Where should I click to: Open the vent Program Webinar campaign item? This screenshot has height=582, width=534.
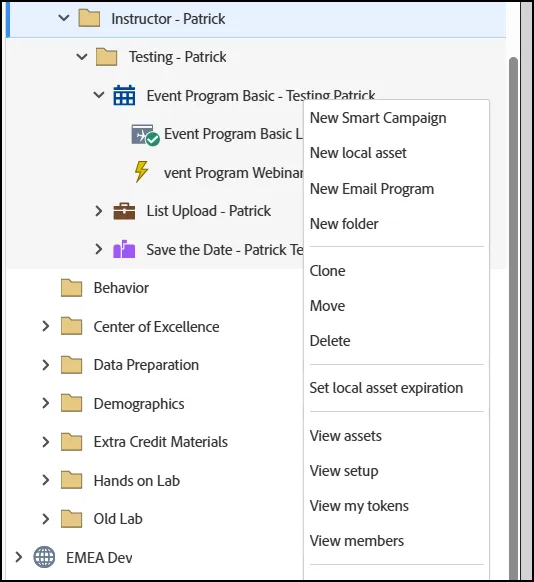click(233, 173)
